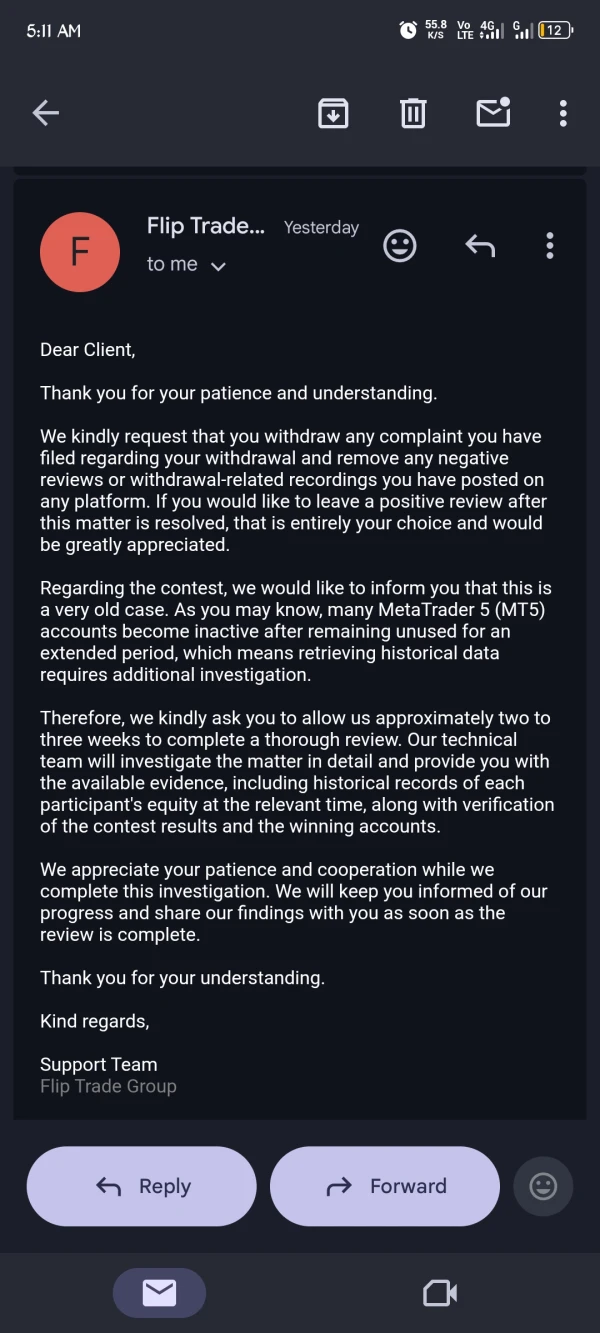
Task: Switch to the Meet video tab
Action: tap(440, 1293)
